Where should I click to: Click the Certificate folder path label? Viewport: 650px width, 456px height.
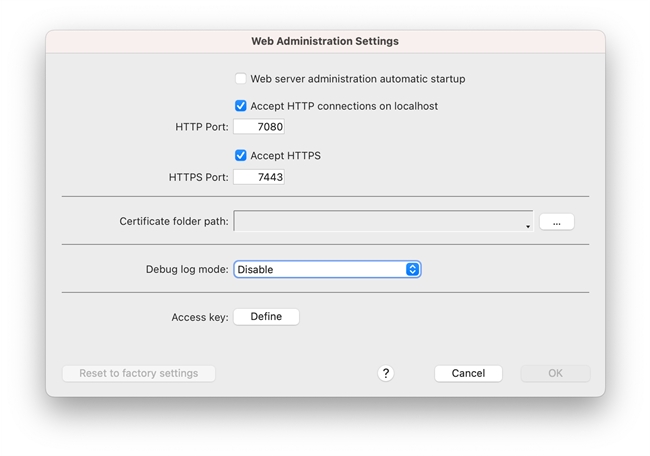[x=174, y=221]
